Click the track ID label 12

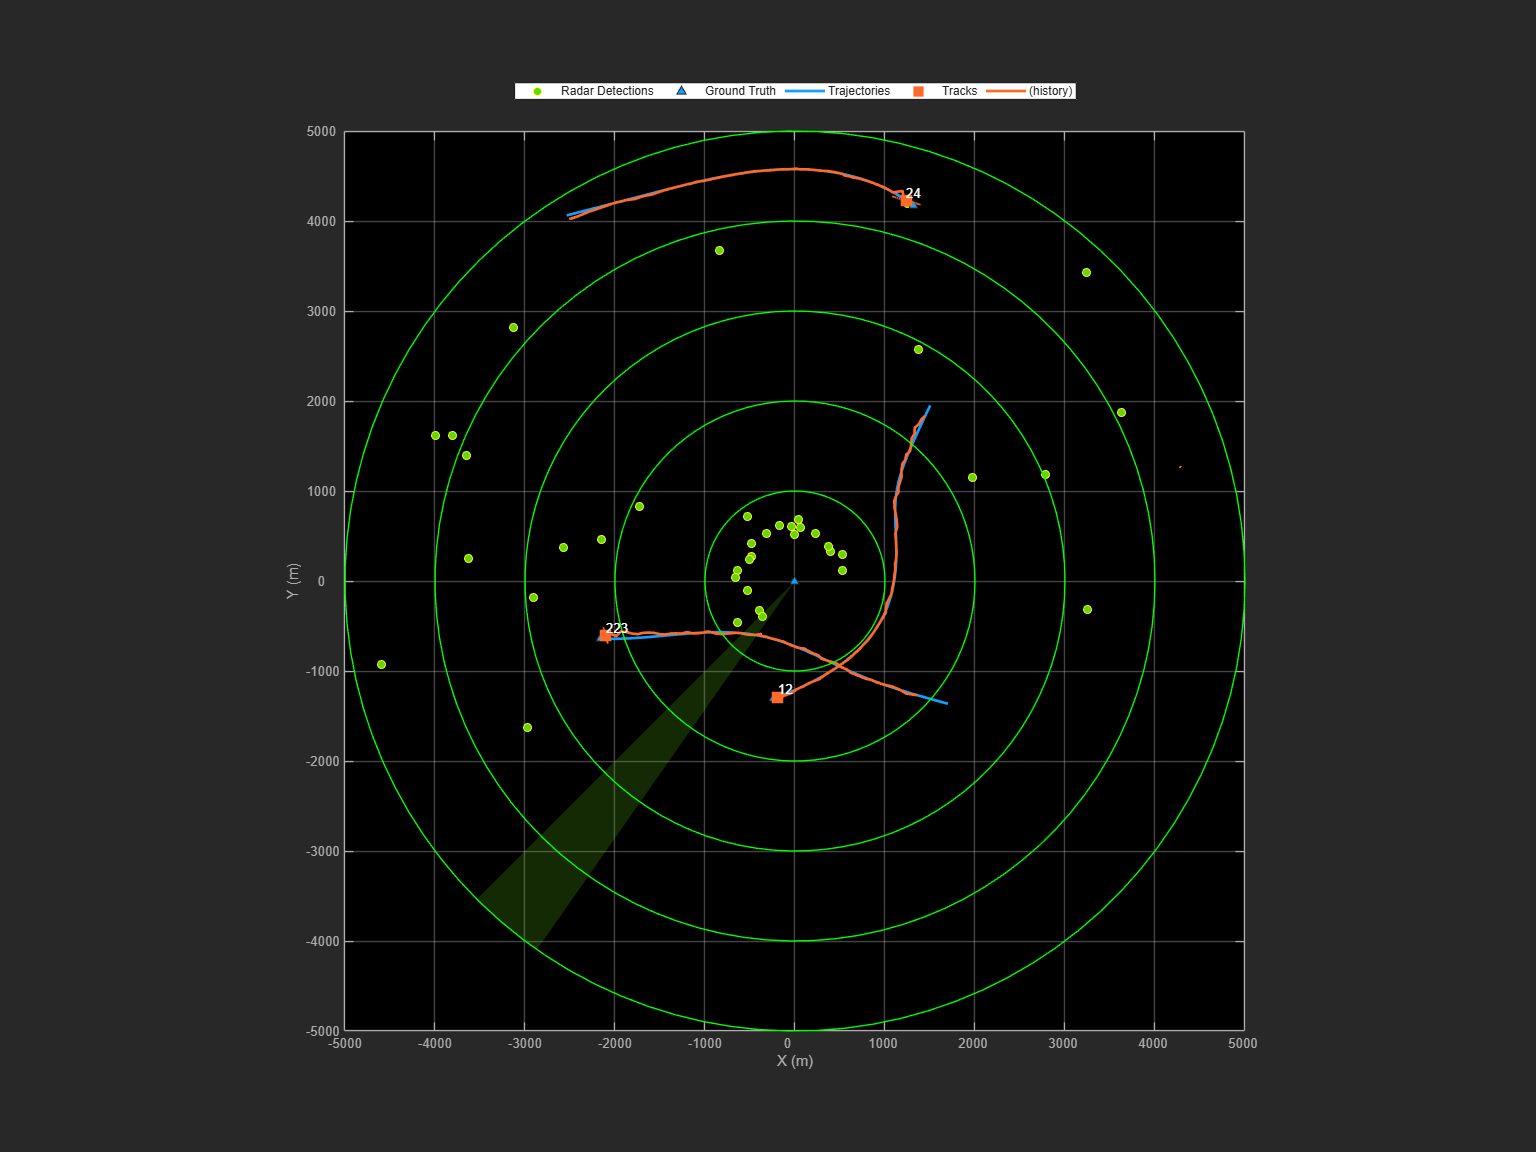click(785, 689)
